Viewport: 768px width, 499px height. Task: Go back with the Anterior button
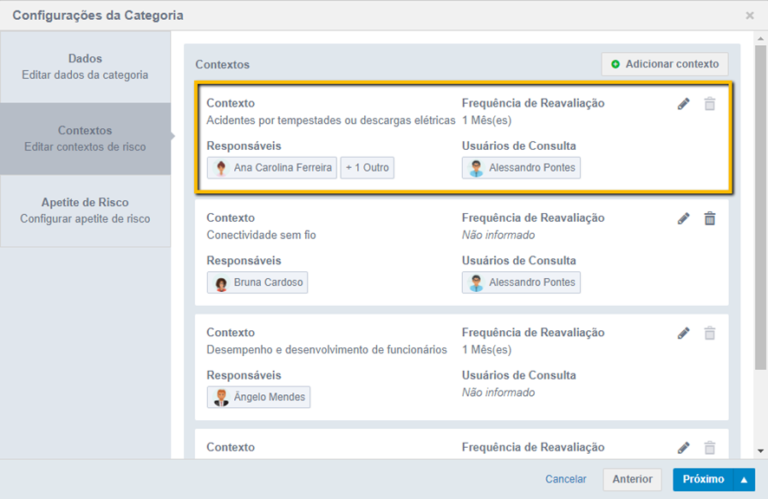tap(632, 480)
